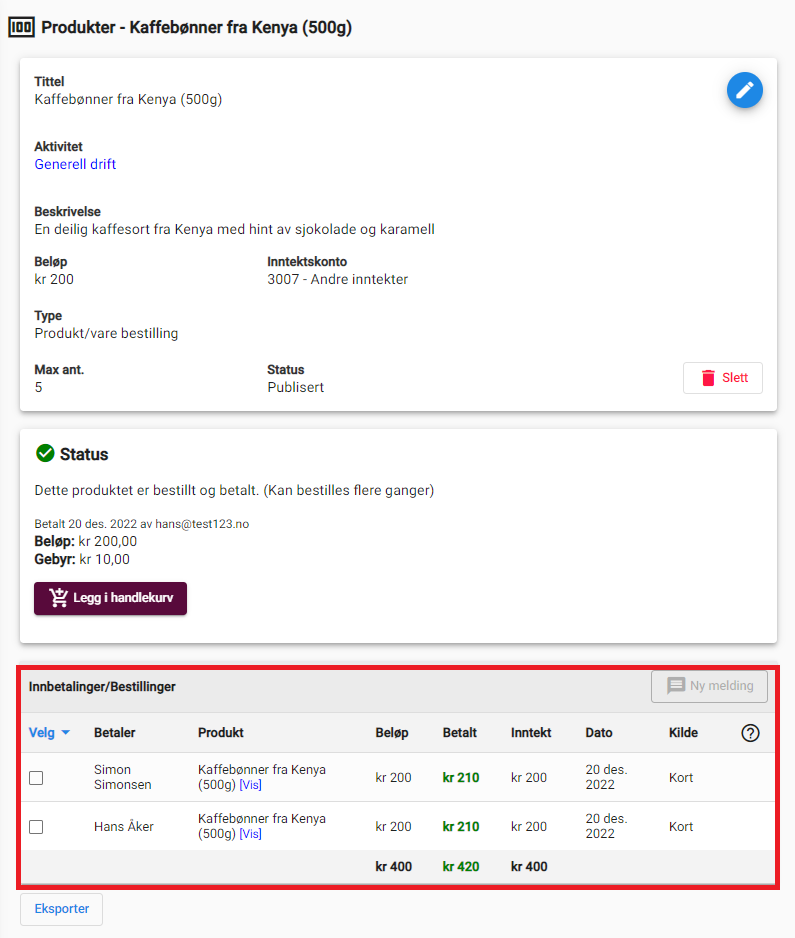The width and height of the screenshot is (795, 938).
Task: Click the Produkt column header
Action: (221, 733)
